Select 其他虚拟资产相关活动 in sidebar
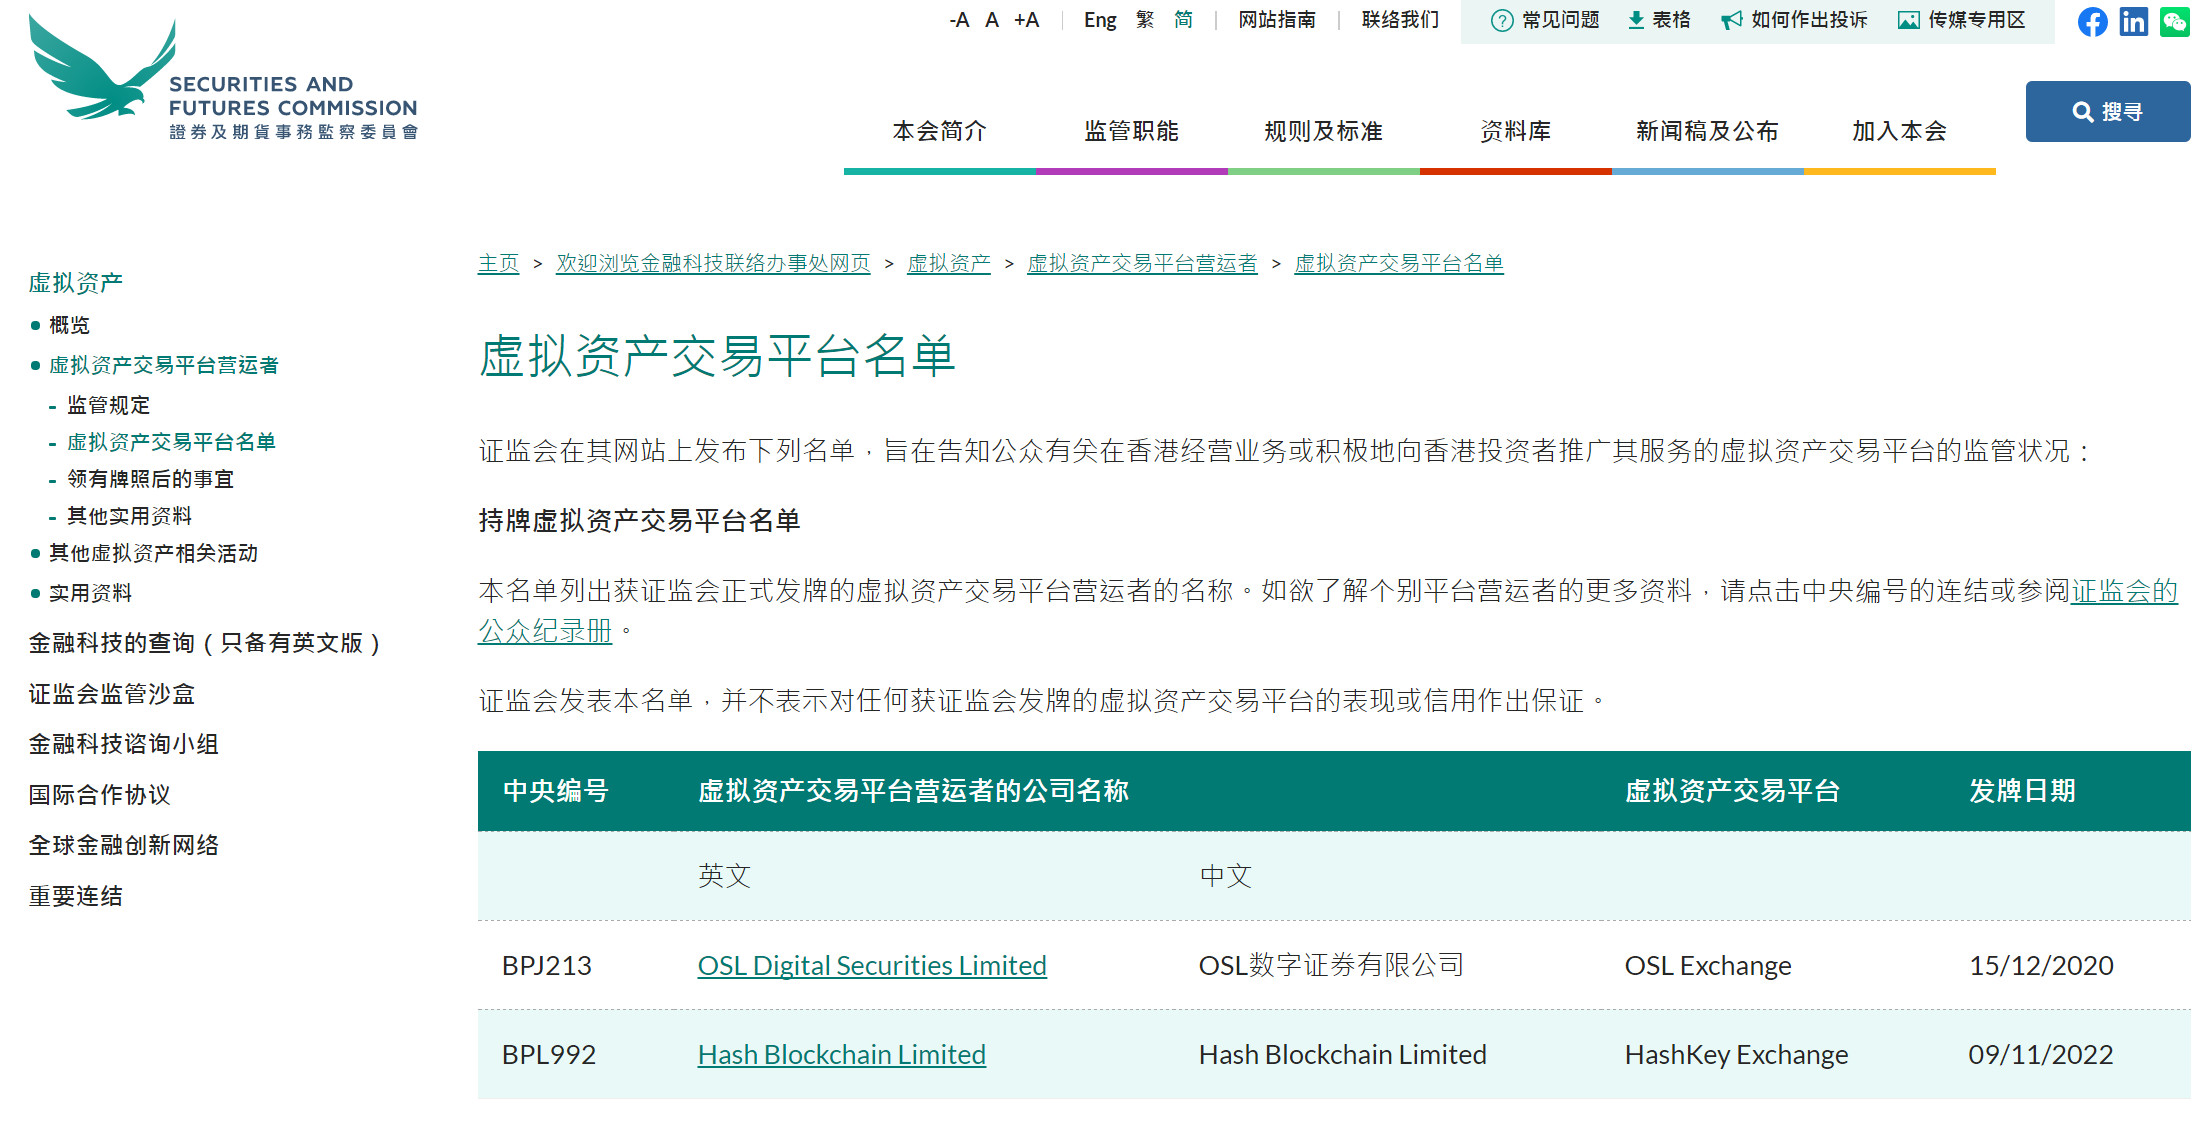 tap(153, 553)
